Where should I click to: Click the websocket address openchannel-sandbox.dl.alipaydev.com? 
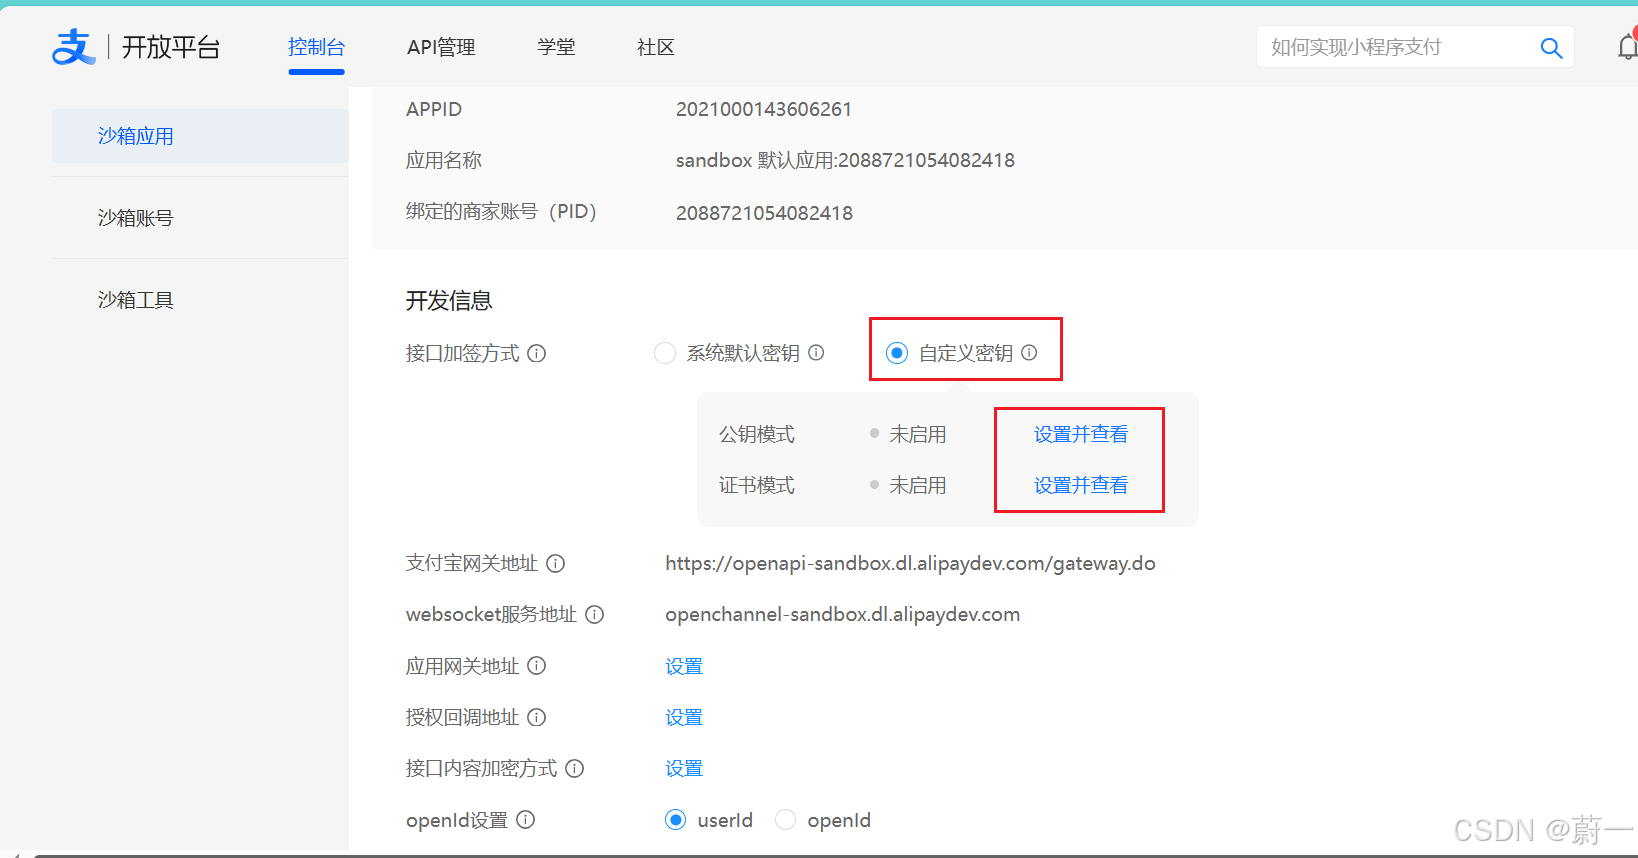[x=842, y=615]
